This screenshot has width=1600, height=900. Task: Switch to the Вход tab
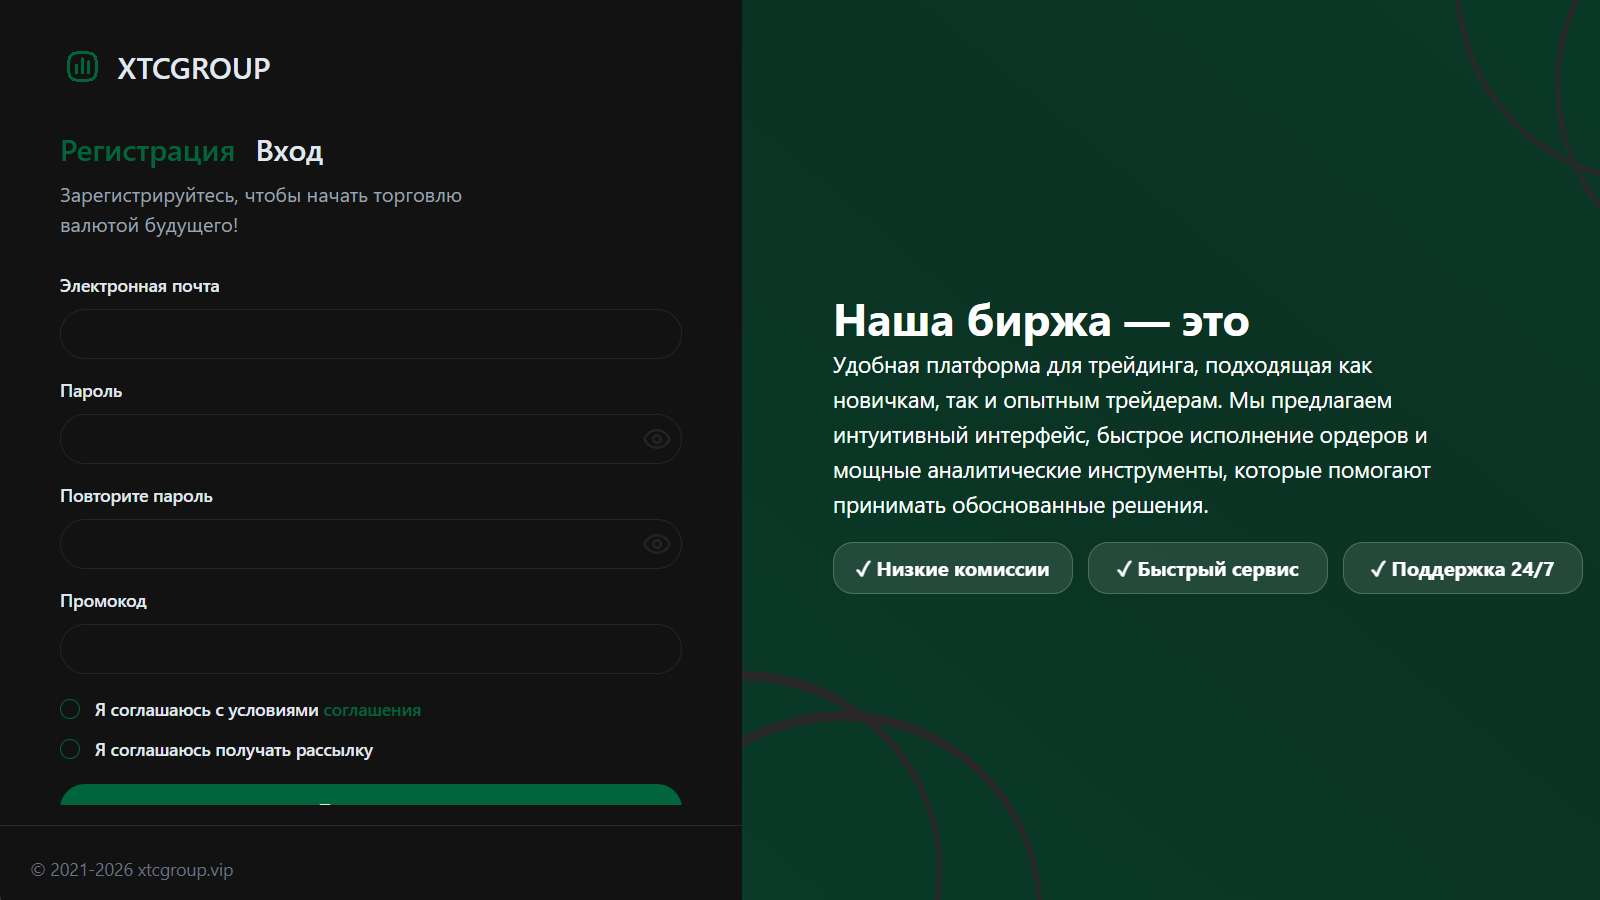tap(289, 151)
